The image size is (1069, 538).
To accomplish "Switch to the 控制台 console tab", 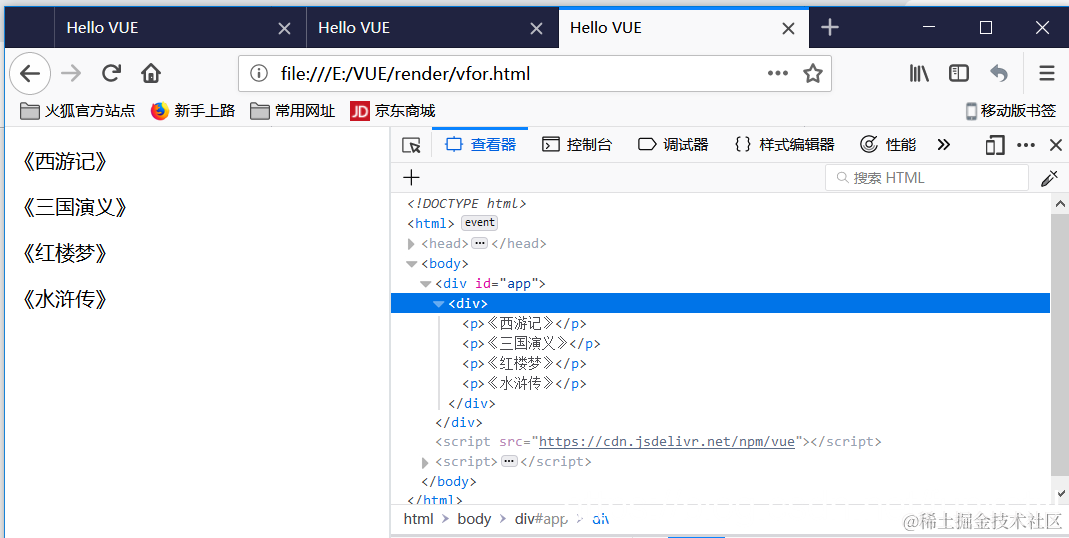I will tap(577, 145).
